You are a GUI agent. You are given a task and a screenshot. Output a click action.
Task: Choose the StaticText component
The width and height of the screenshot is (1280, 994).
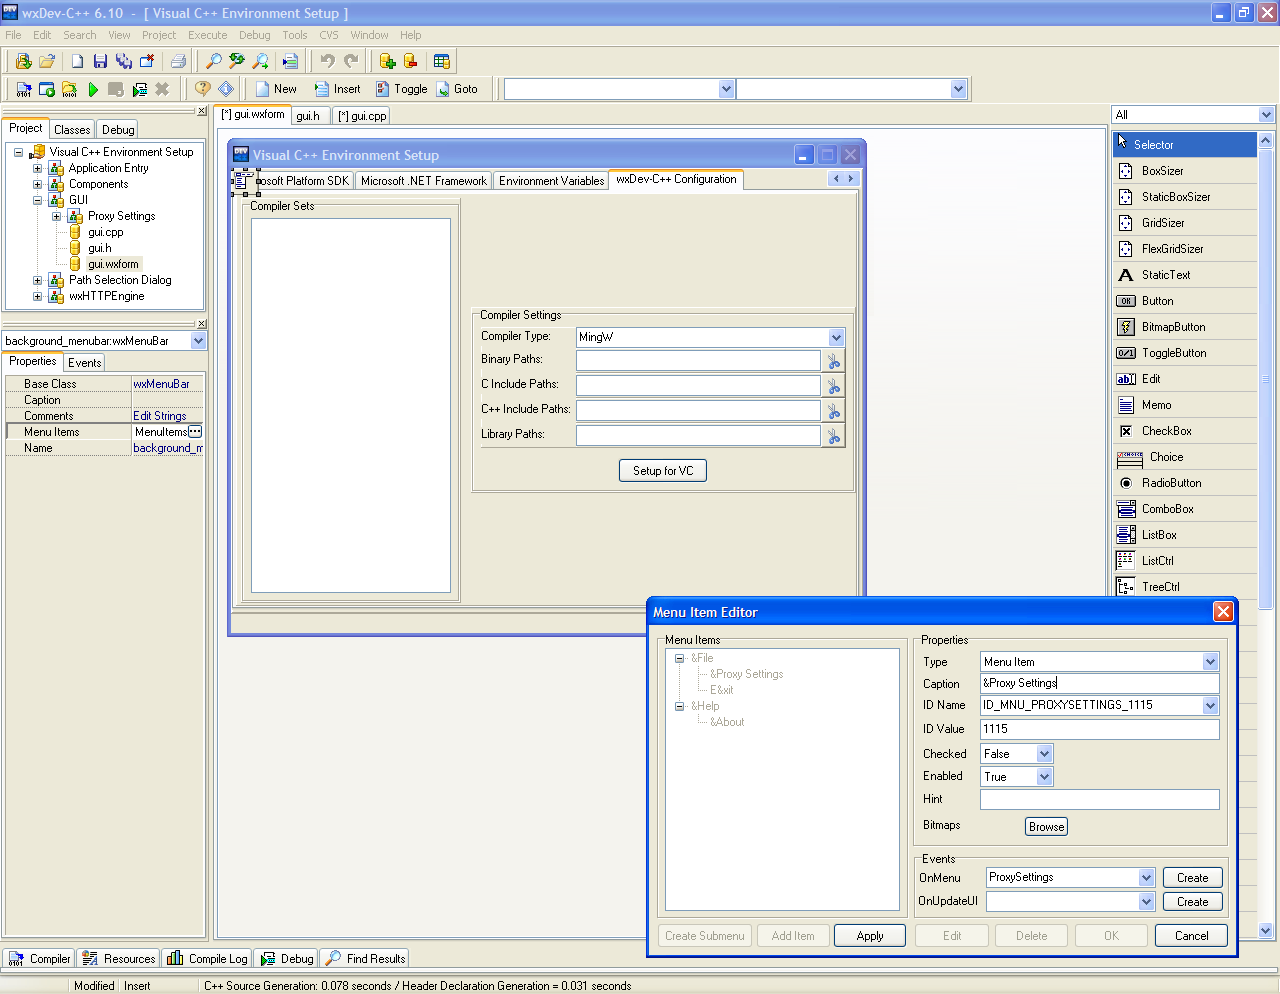1184,275
